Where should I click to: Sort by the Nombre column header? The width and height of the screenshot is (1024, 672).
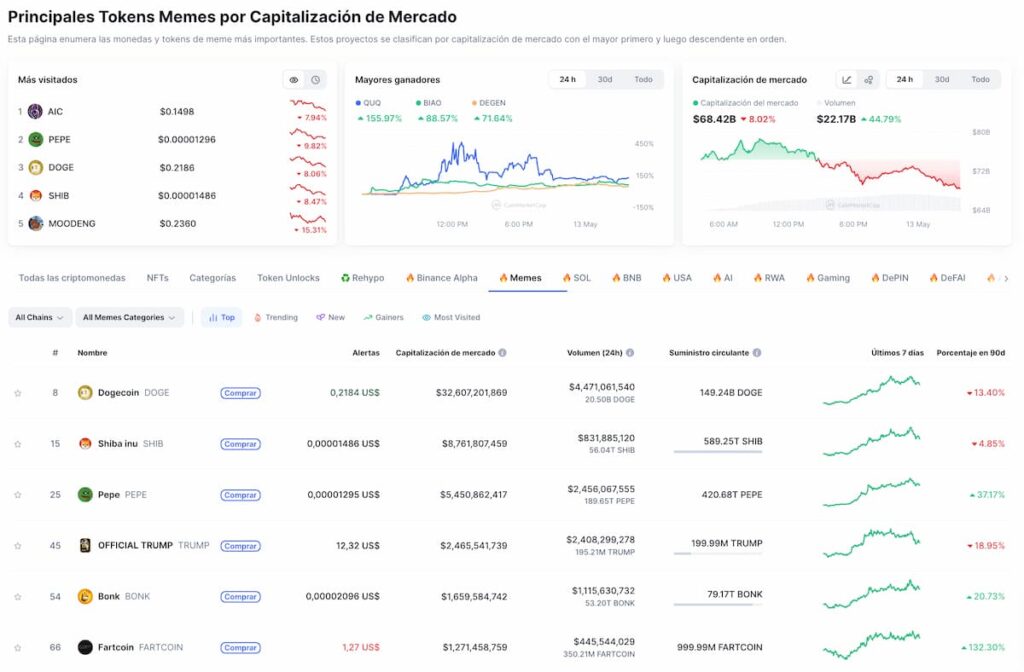tap(92, 353)
